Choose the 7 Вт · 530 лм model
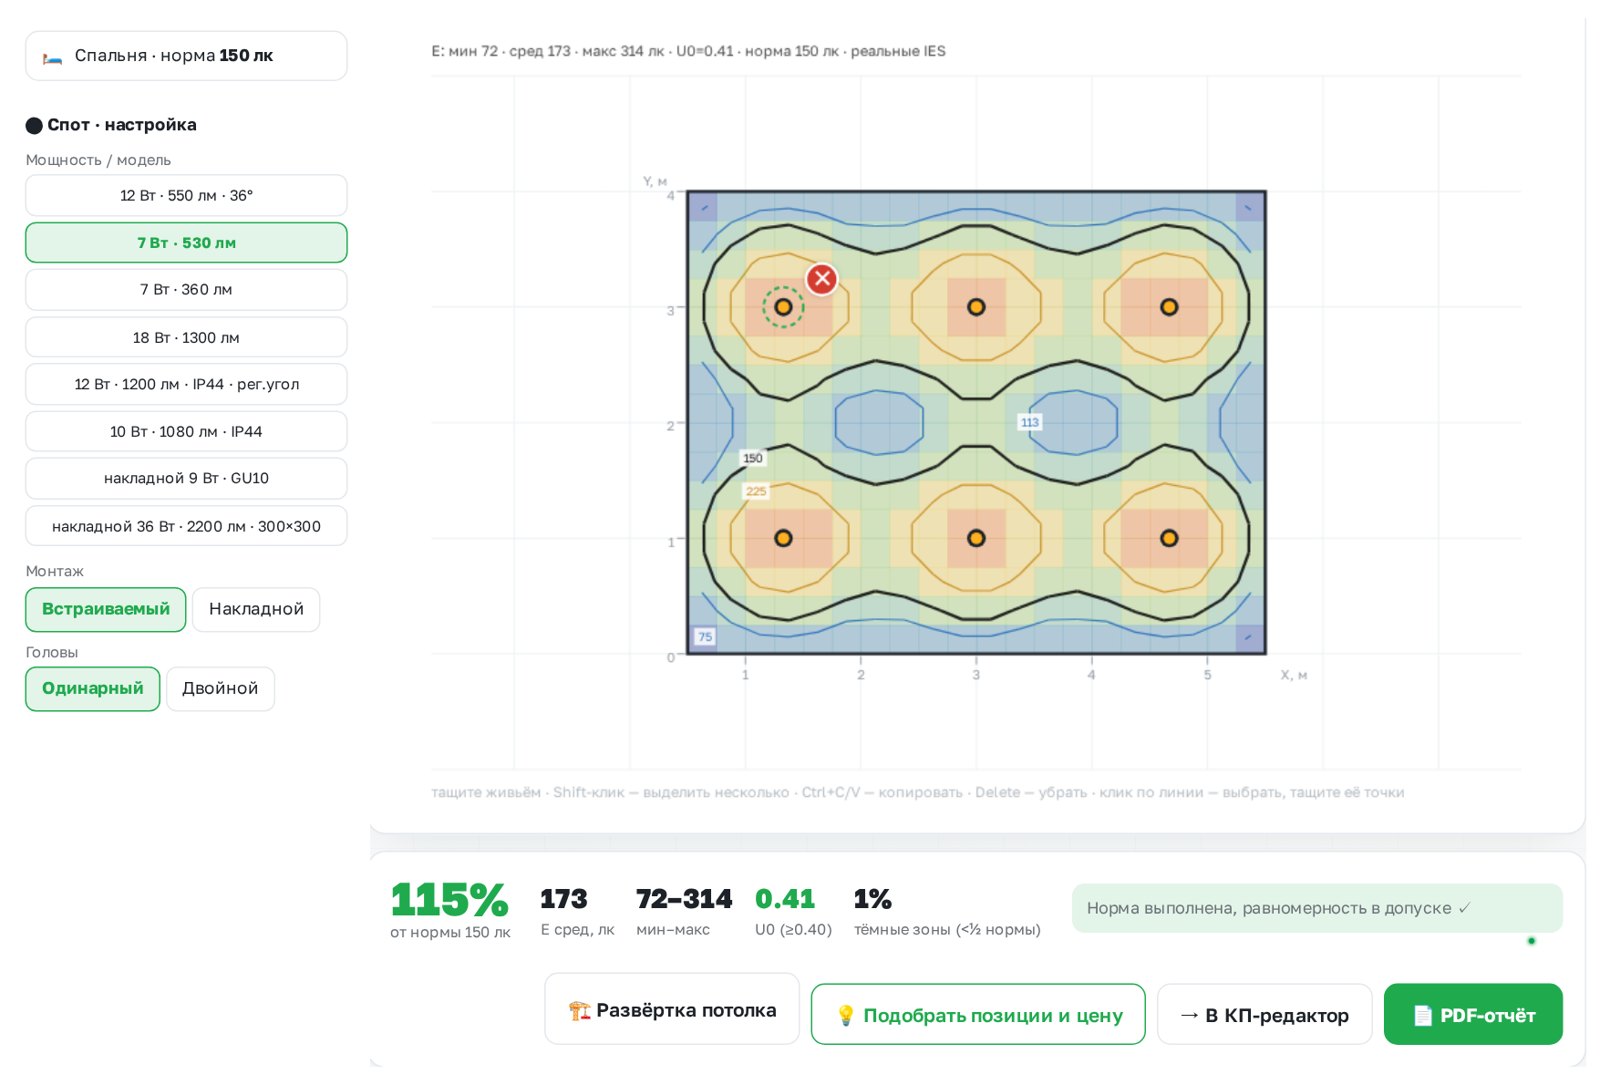1600x1085 pixels. [186, 242]
